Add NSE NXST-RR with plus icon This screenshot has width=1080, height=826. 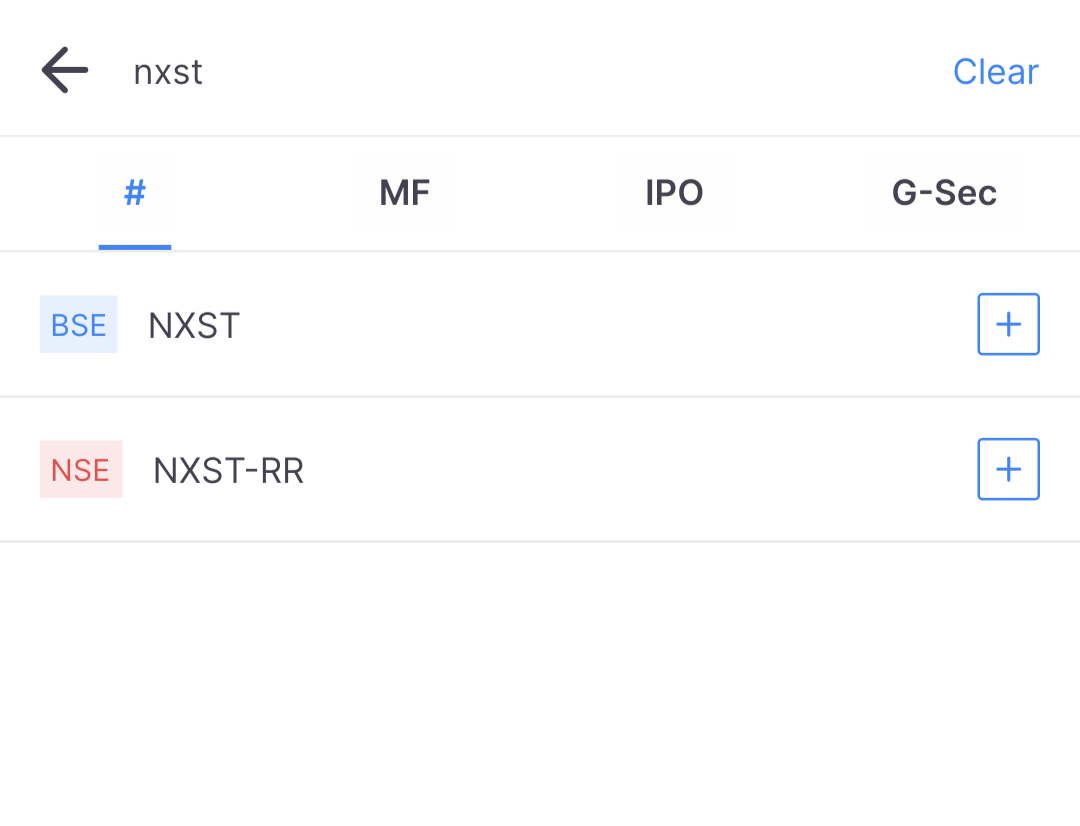click(1008, 469)
